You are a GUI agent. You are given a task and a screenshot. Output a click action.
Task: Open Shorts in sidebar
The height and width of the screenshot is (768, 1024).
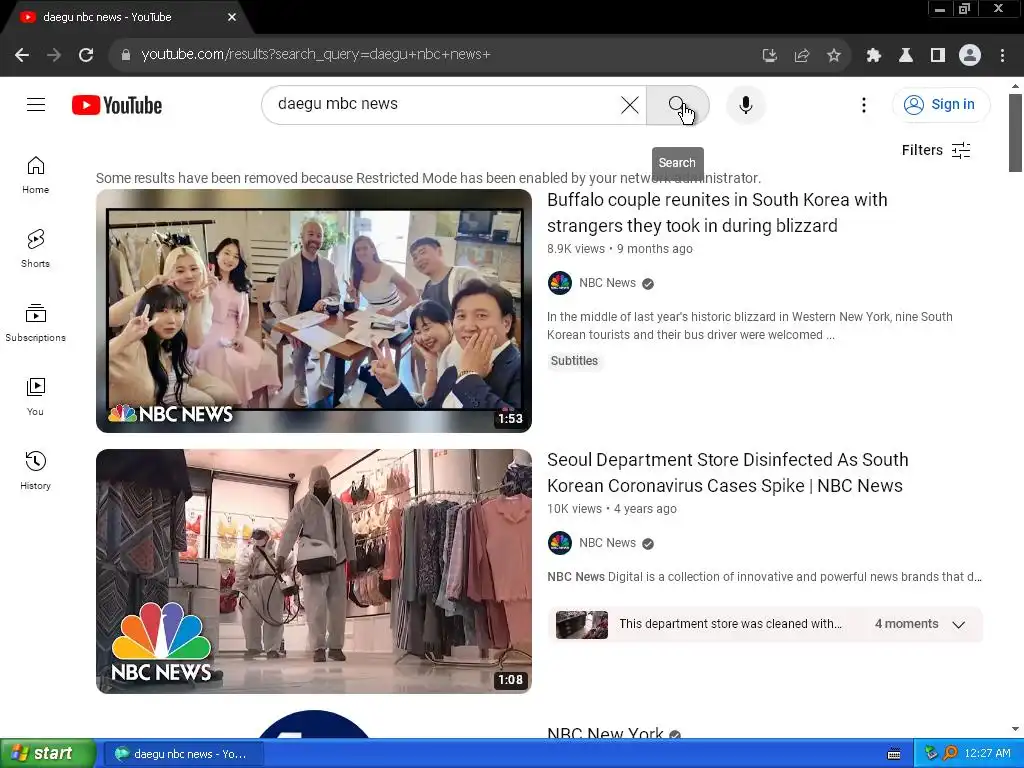pyautogui.click(x=35, y=249)
